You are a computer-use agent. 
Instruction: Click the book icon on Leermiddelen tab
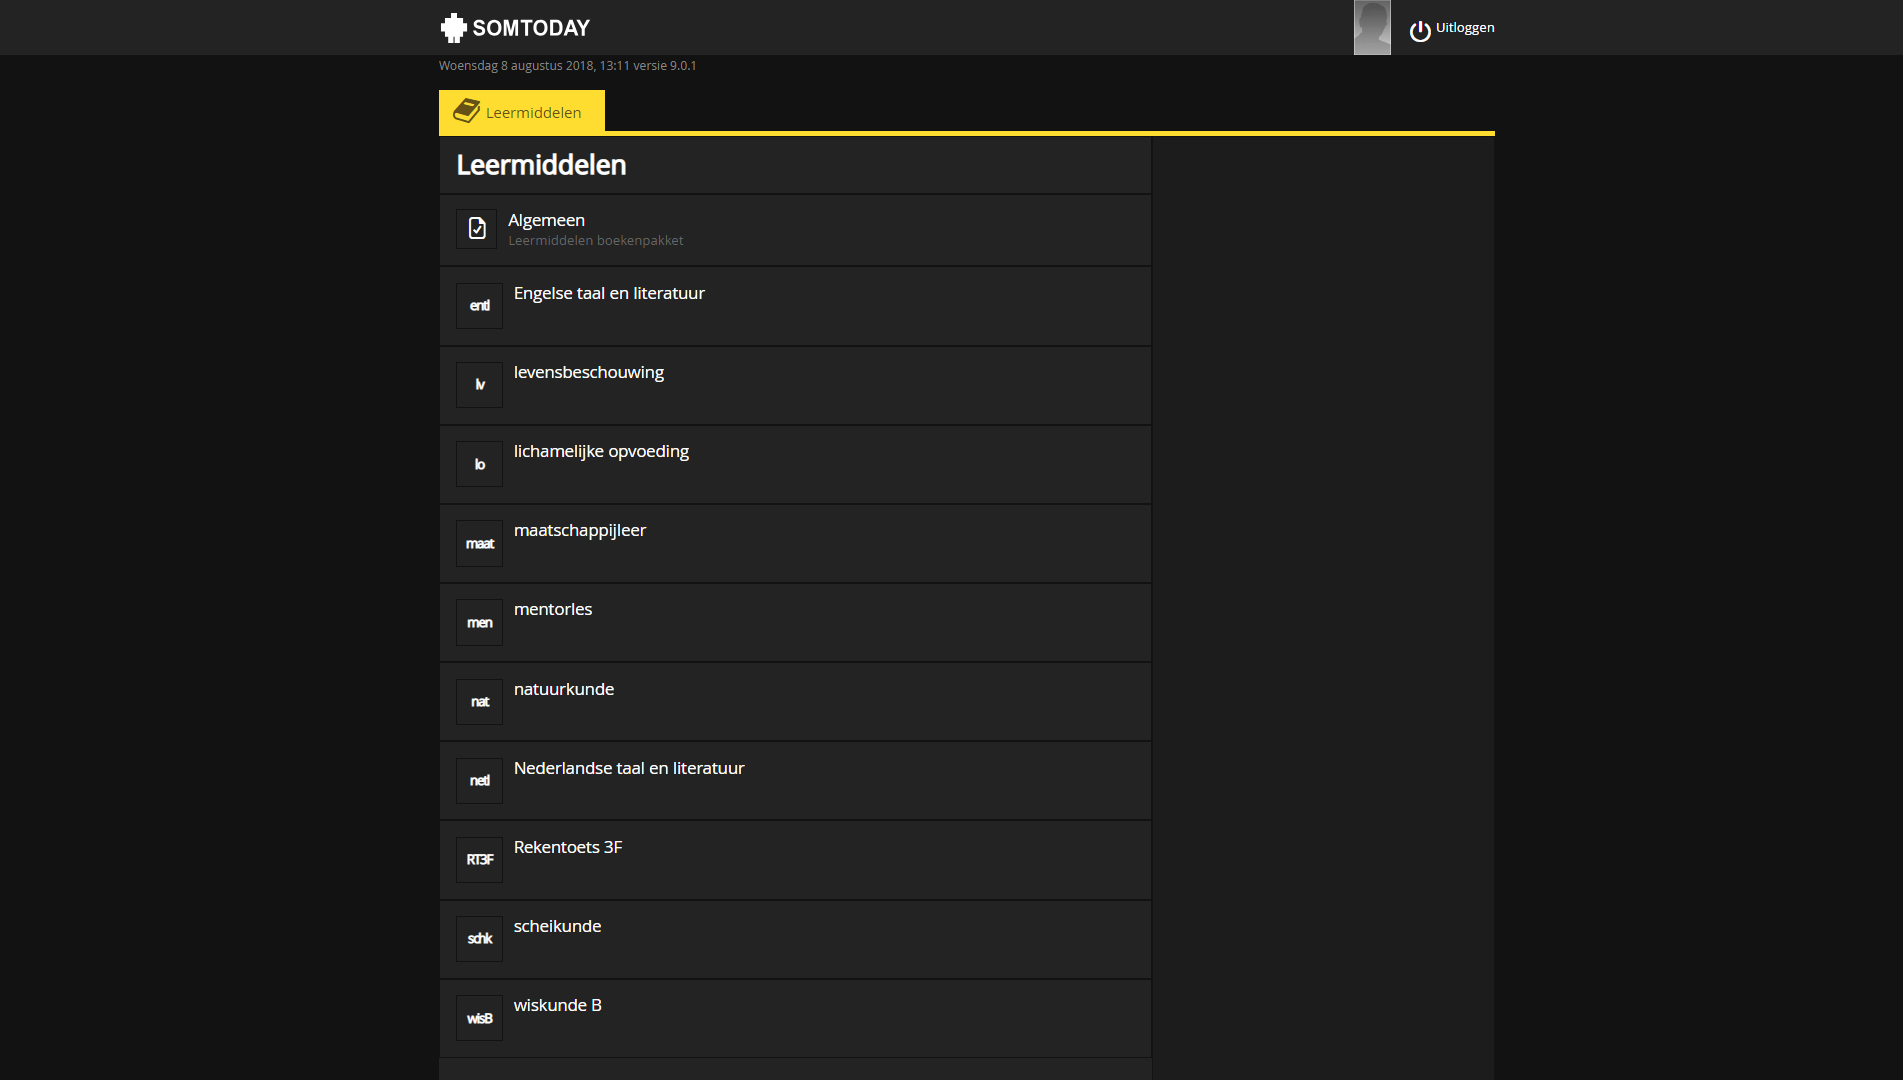coord(466,111)
